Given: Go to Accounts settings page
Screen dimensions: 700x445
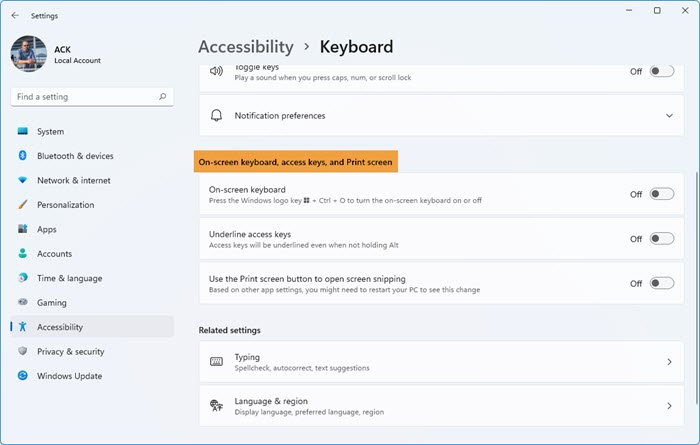Looking at the screenshot, I should pos(54,254).
